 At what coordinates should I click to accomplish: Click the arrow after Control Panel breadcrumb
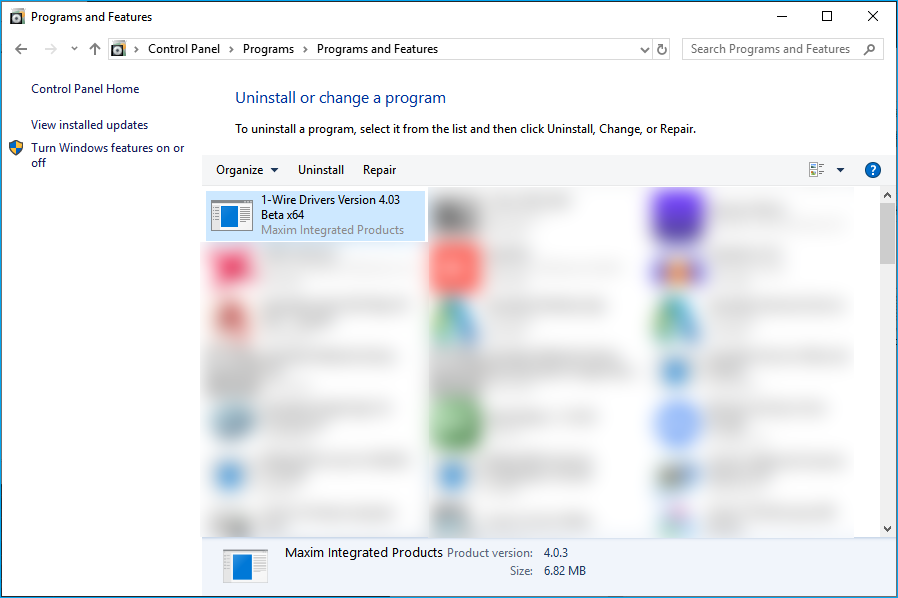pyautogui.click(x=231, y=50)
